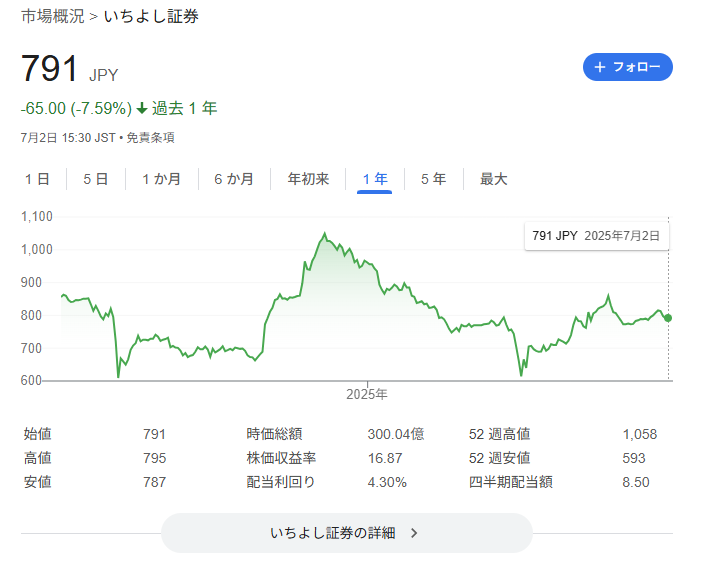
Task: Click the plus icon in フォロー button
Action: (x=600, y=67)
